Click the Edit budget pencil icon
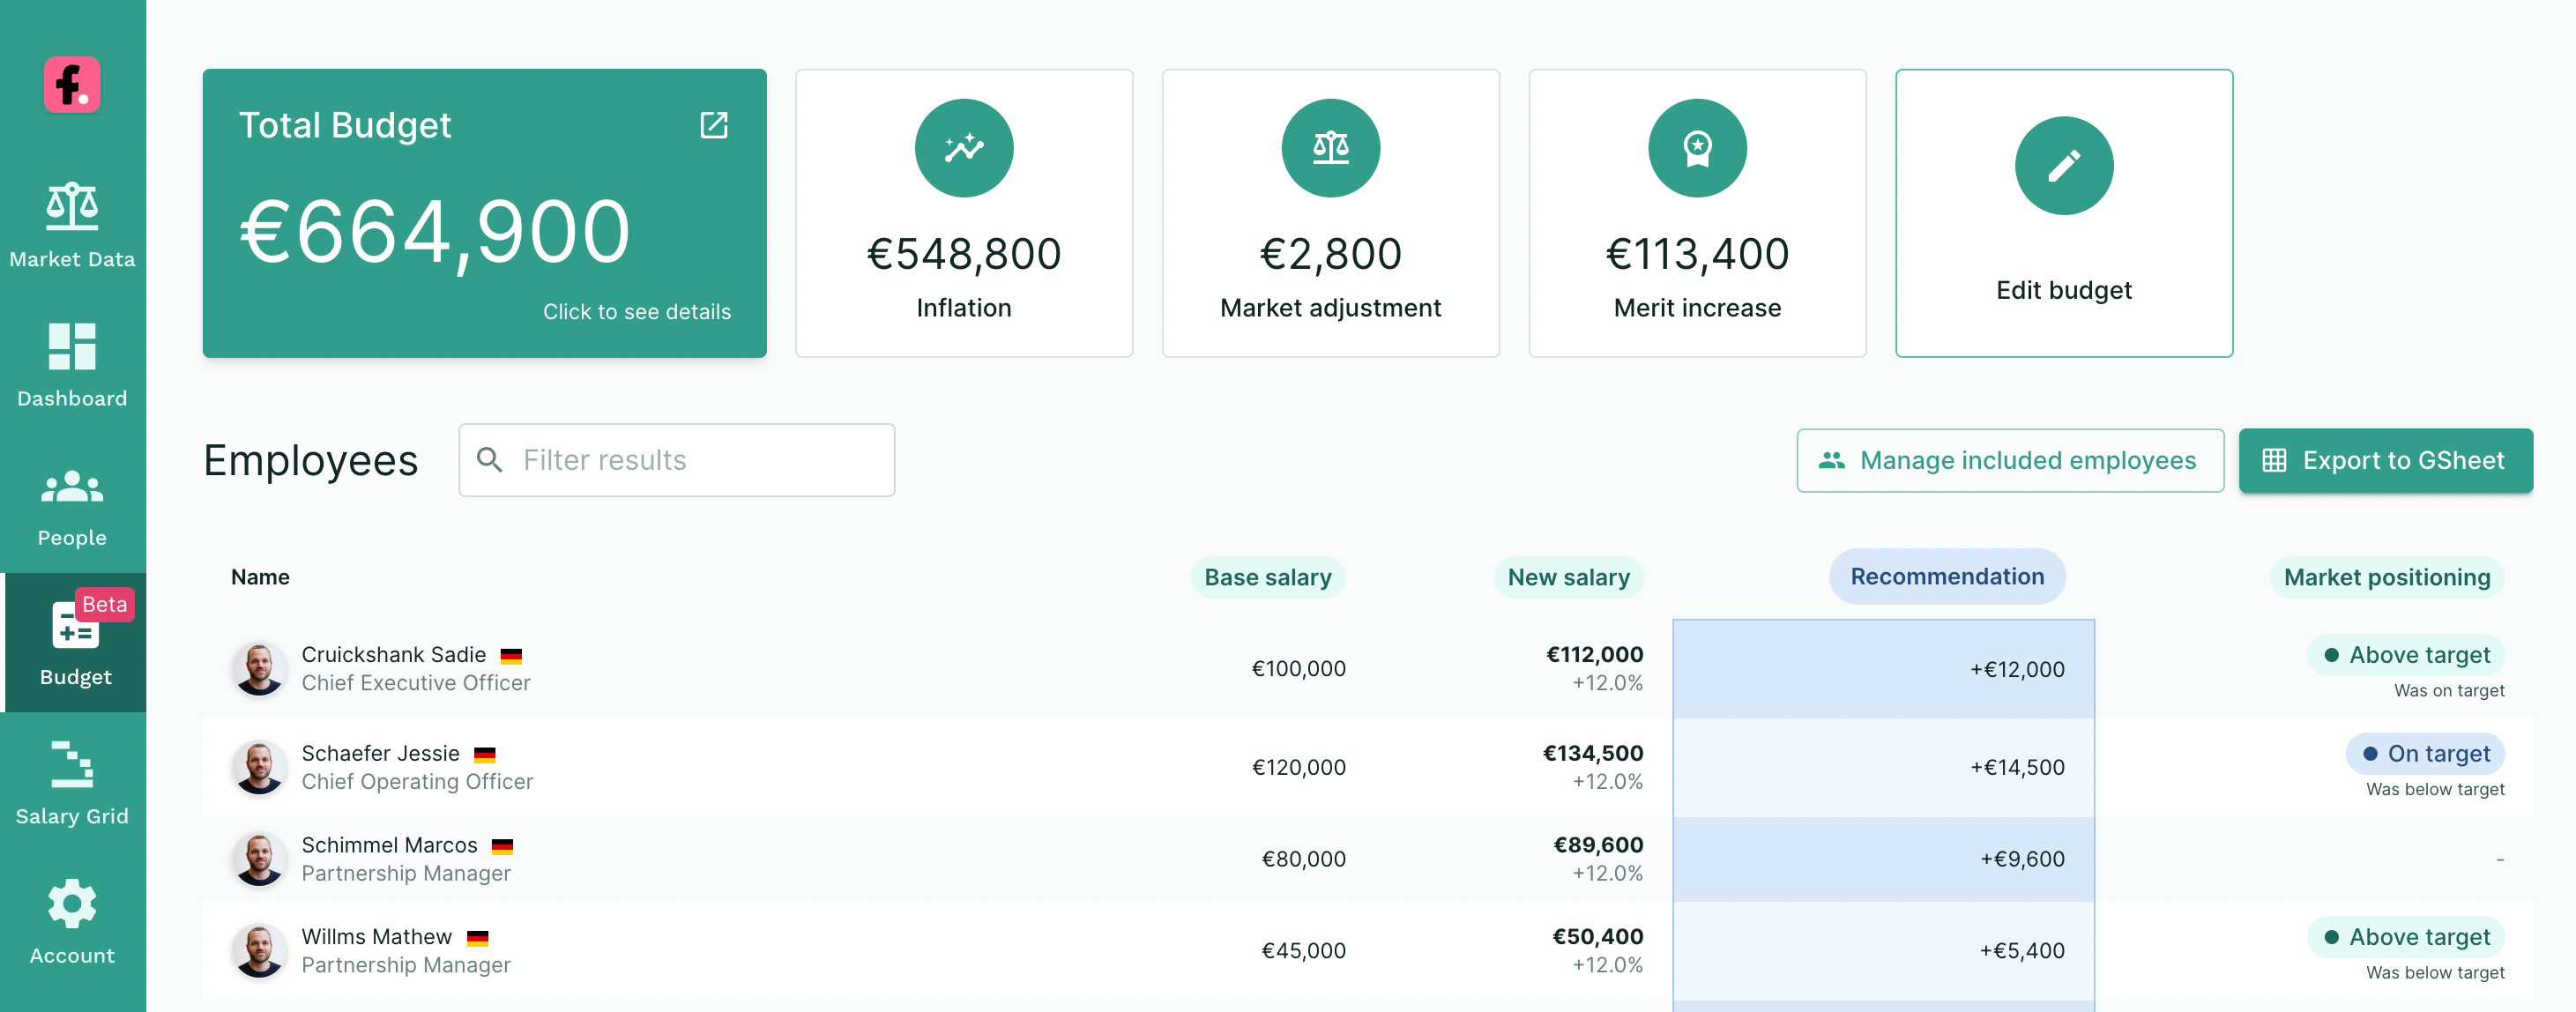Image resolution: width=2576 pixels, height=1012 pixels. click(x=2063, y=166)
